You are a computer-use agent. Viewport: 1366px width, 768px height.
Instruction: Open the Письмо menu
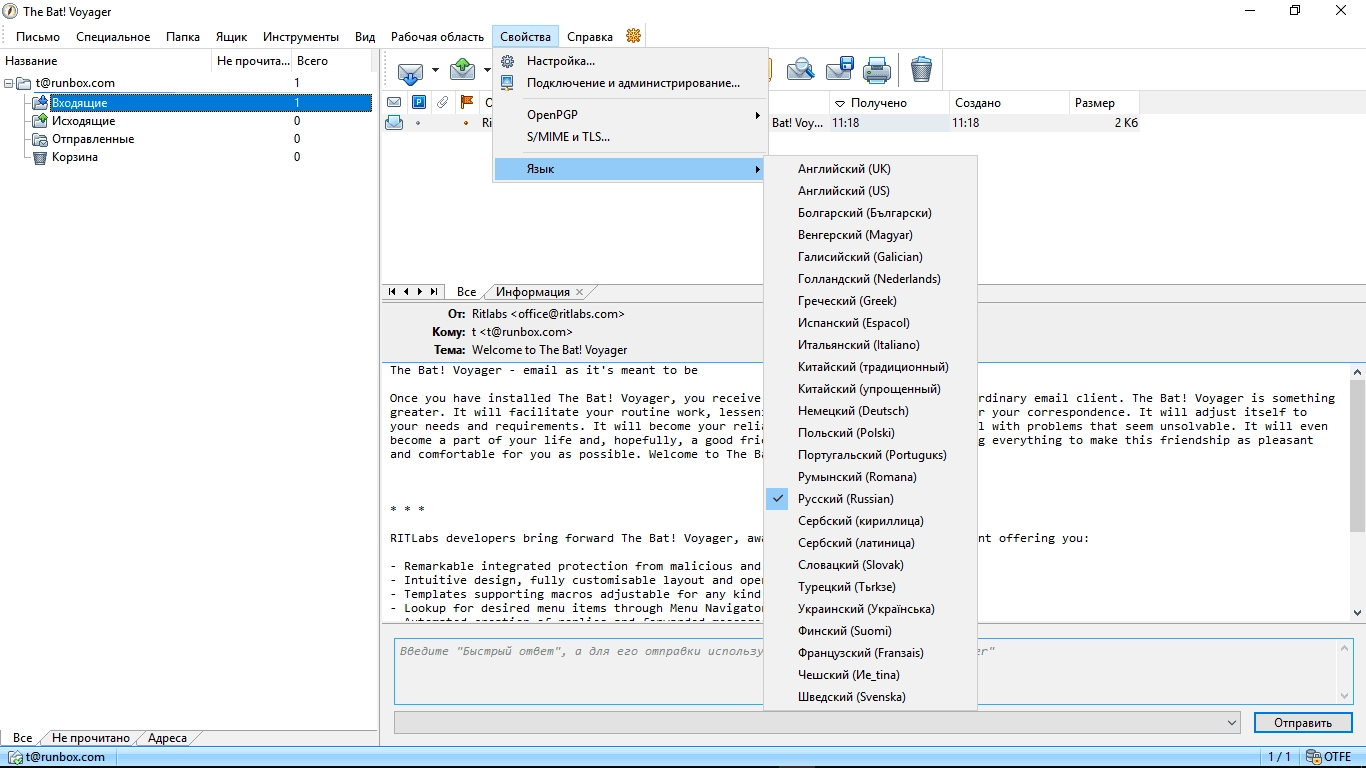pyautogui.click(x=38, y=37)
